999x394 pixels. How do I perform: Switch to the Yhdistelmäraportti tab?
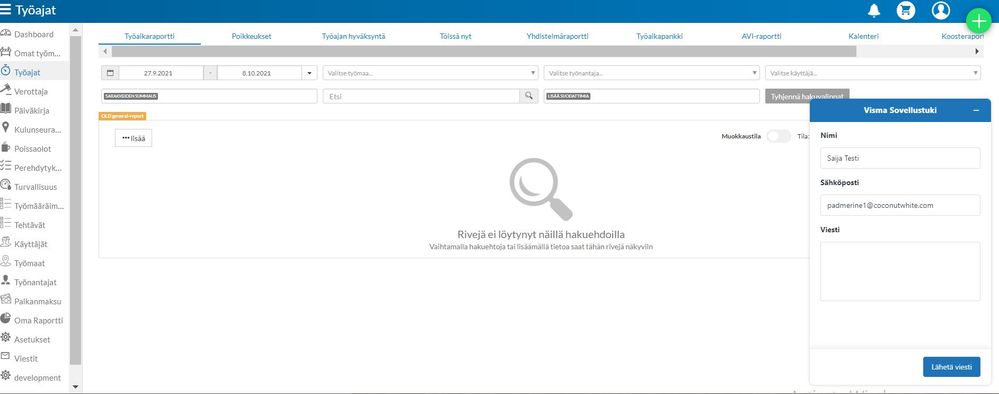coord(557,36)
